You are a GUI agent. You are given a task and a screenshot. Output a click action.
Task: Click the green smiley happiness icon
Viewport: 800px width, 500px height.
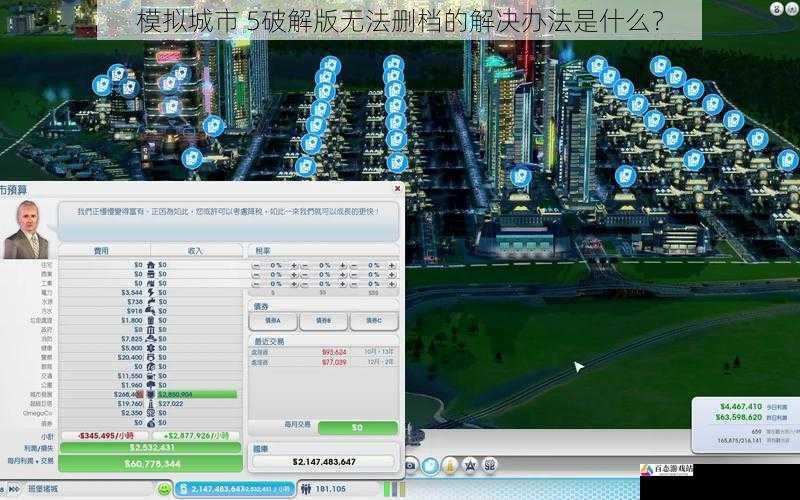tap(164, 489)
